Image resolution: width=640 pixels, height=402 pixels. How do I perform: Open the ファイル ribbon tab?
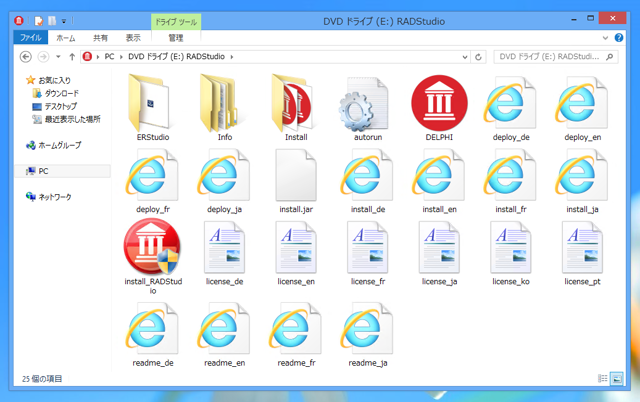[x=31, y=38]
